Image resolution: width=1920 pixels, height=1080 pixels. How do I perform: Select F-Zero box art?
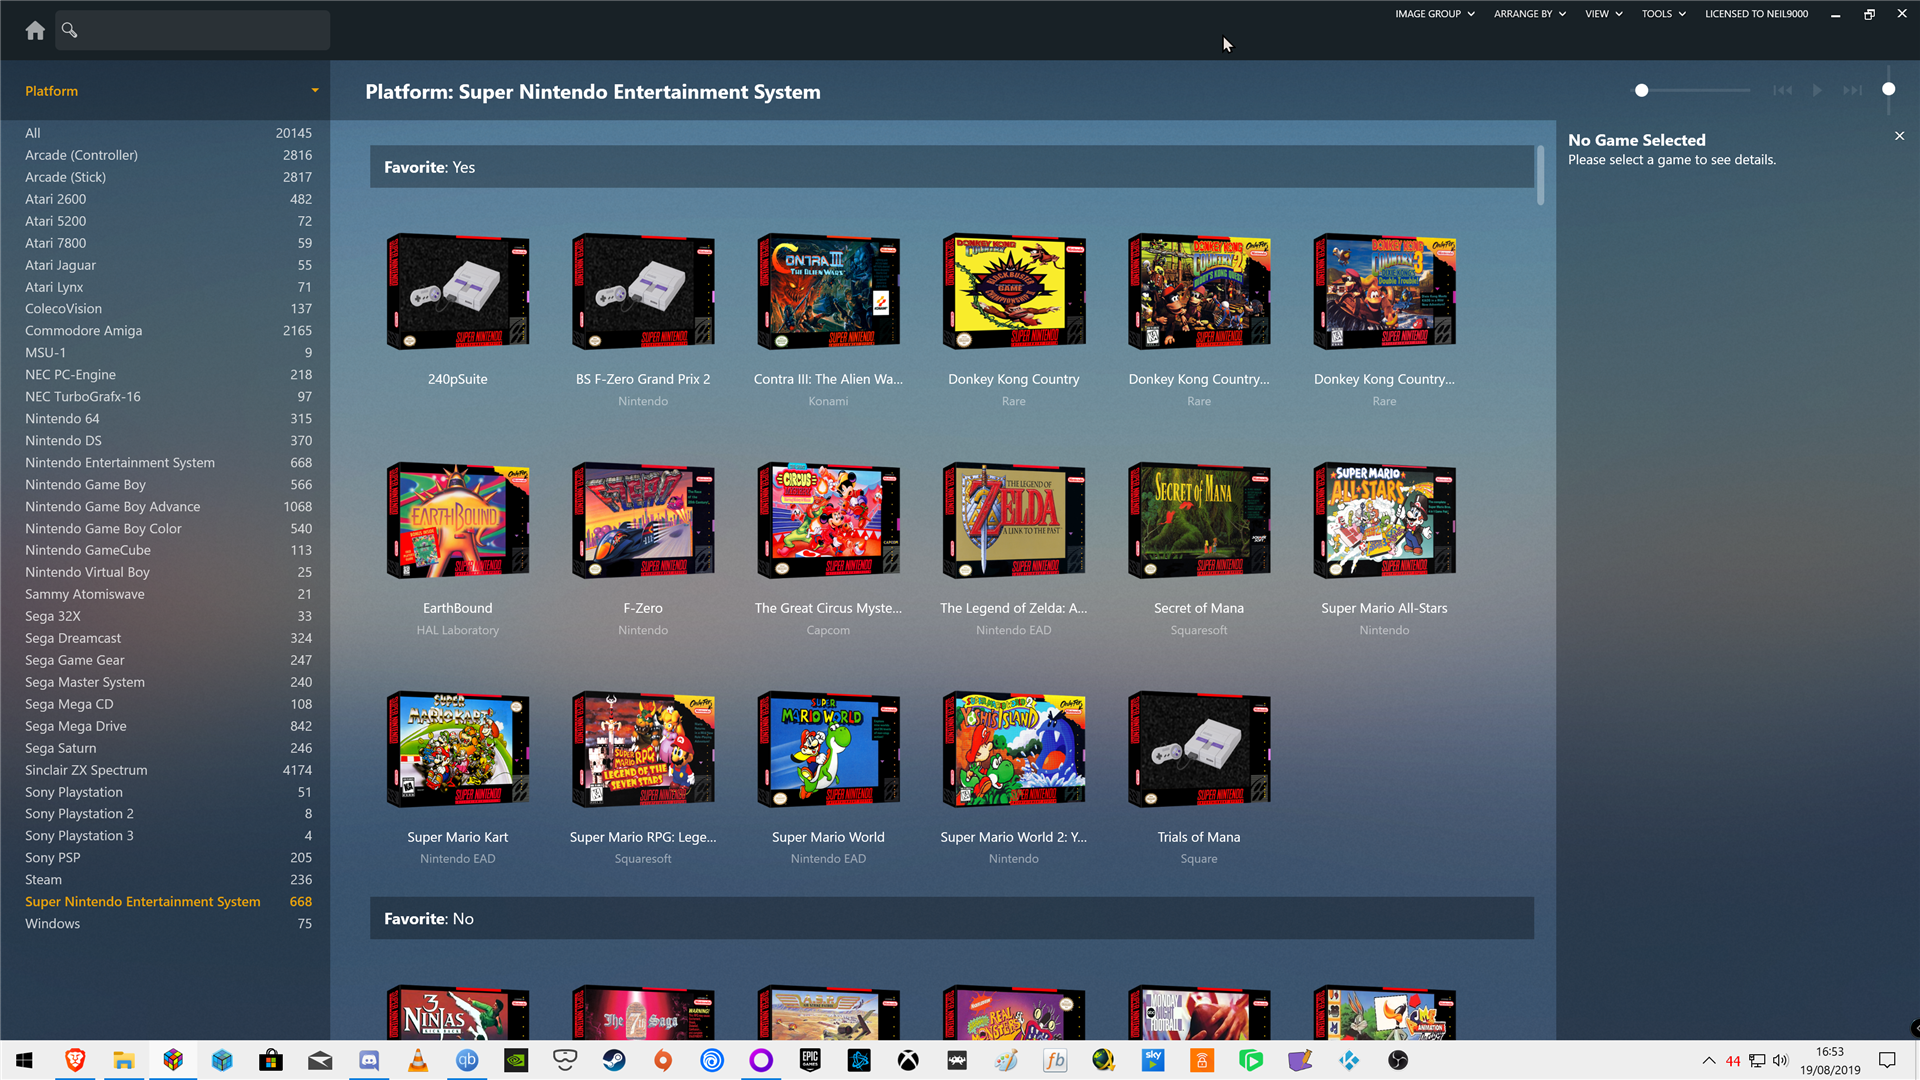pyautogui.click(x=643, y=520)
